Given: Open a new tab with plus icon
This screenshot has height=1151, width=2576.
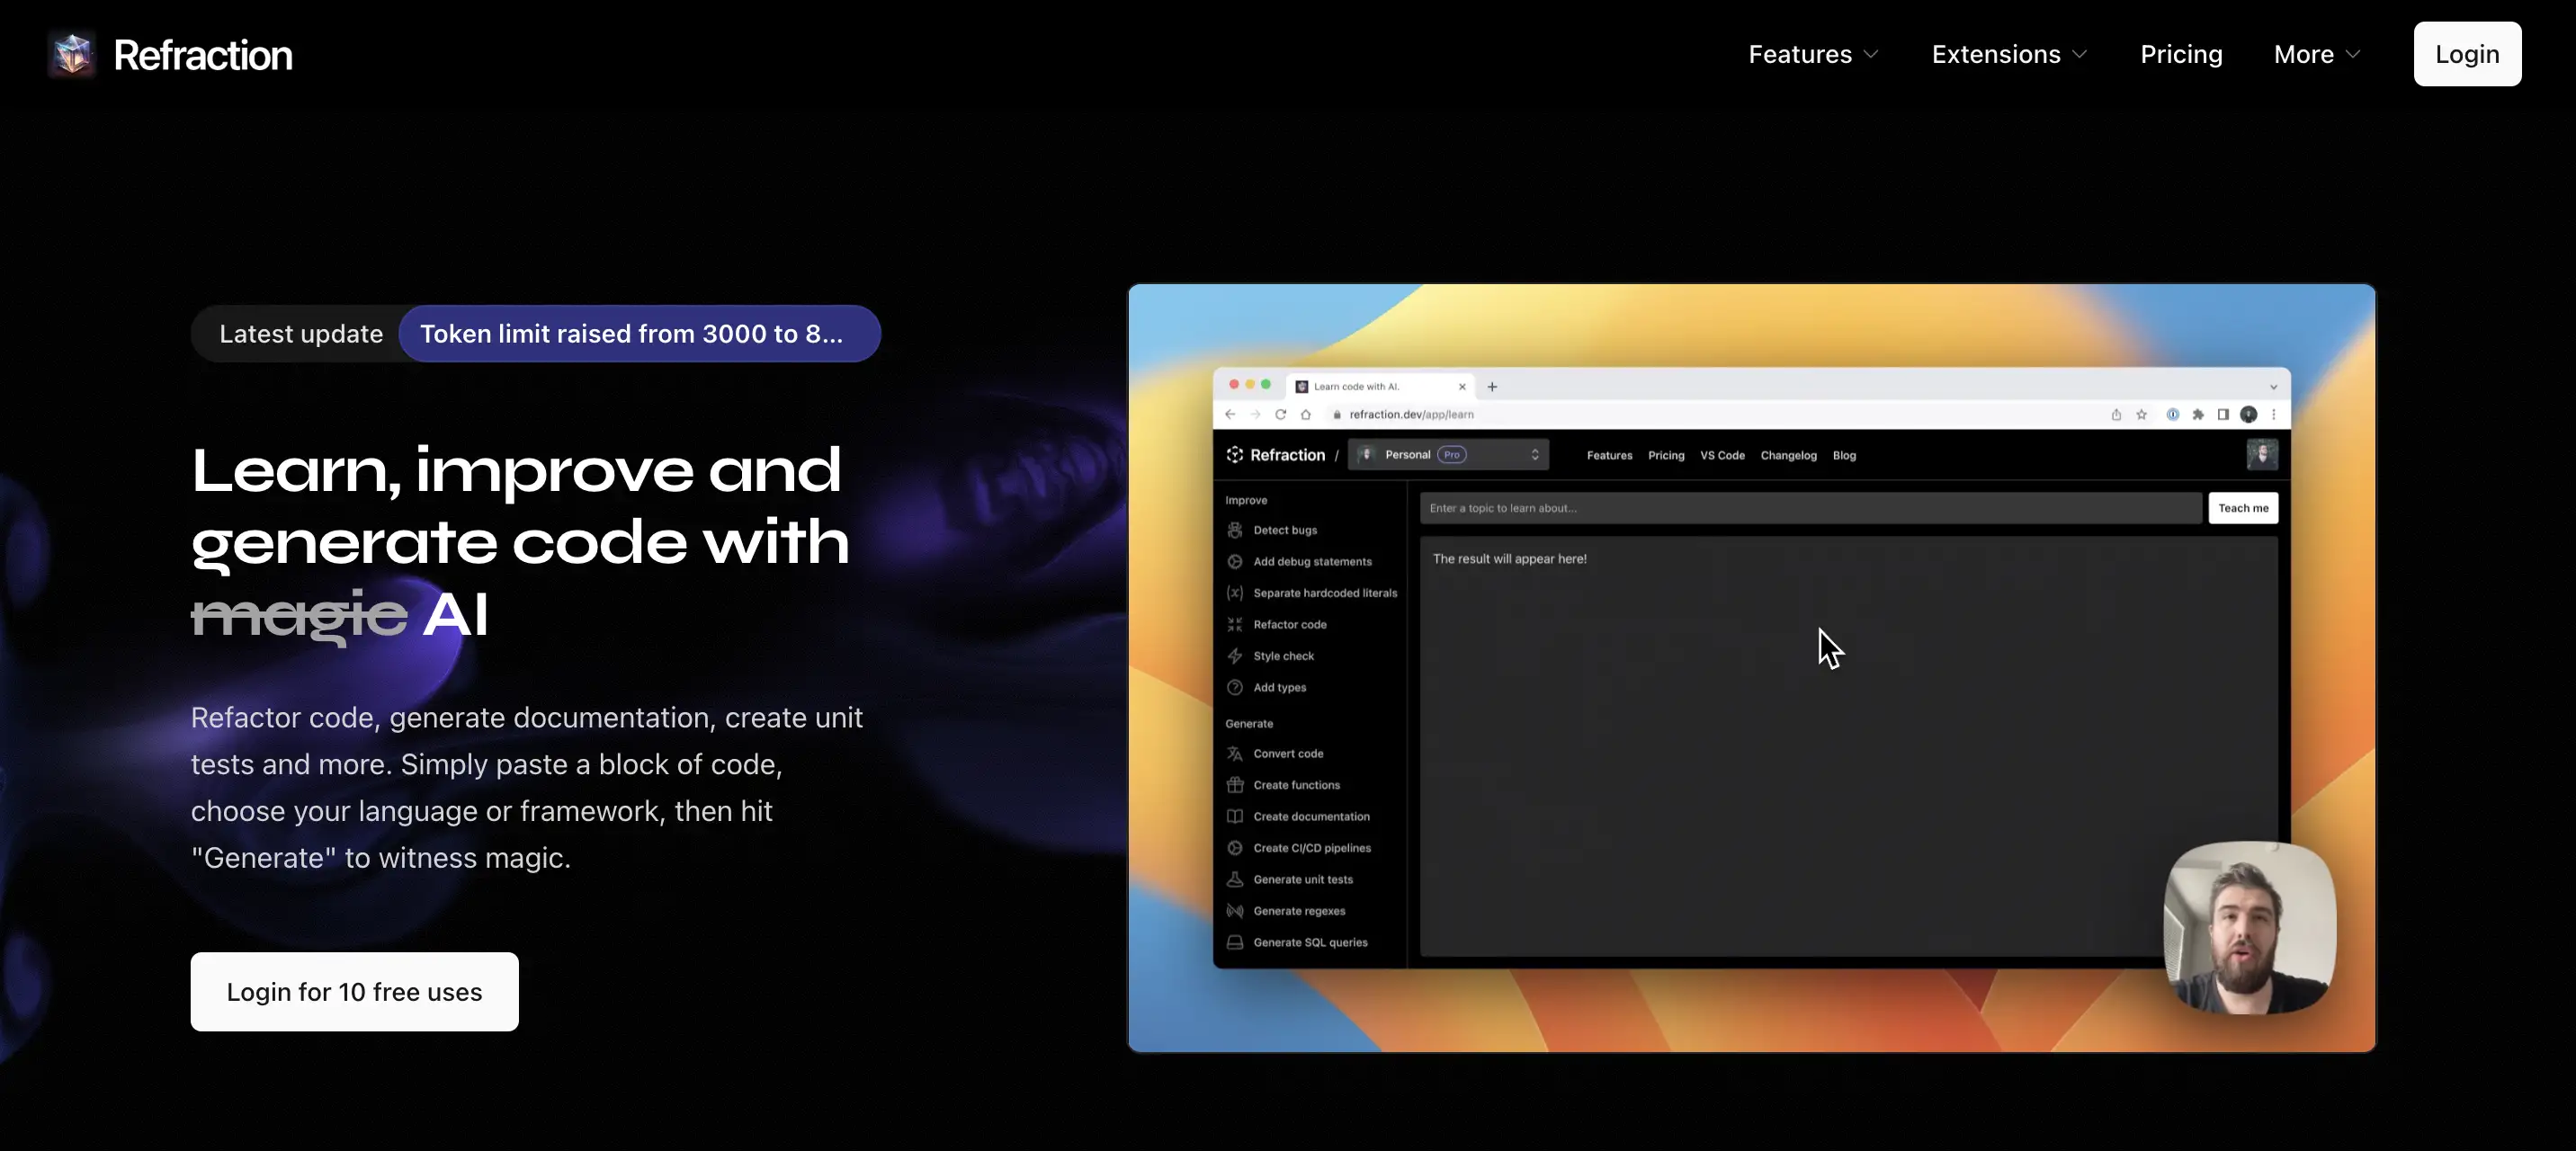Looking at the screenshot, I should click(x=1492, y=386).
